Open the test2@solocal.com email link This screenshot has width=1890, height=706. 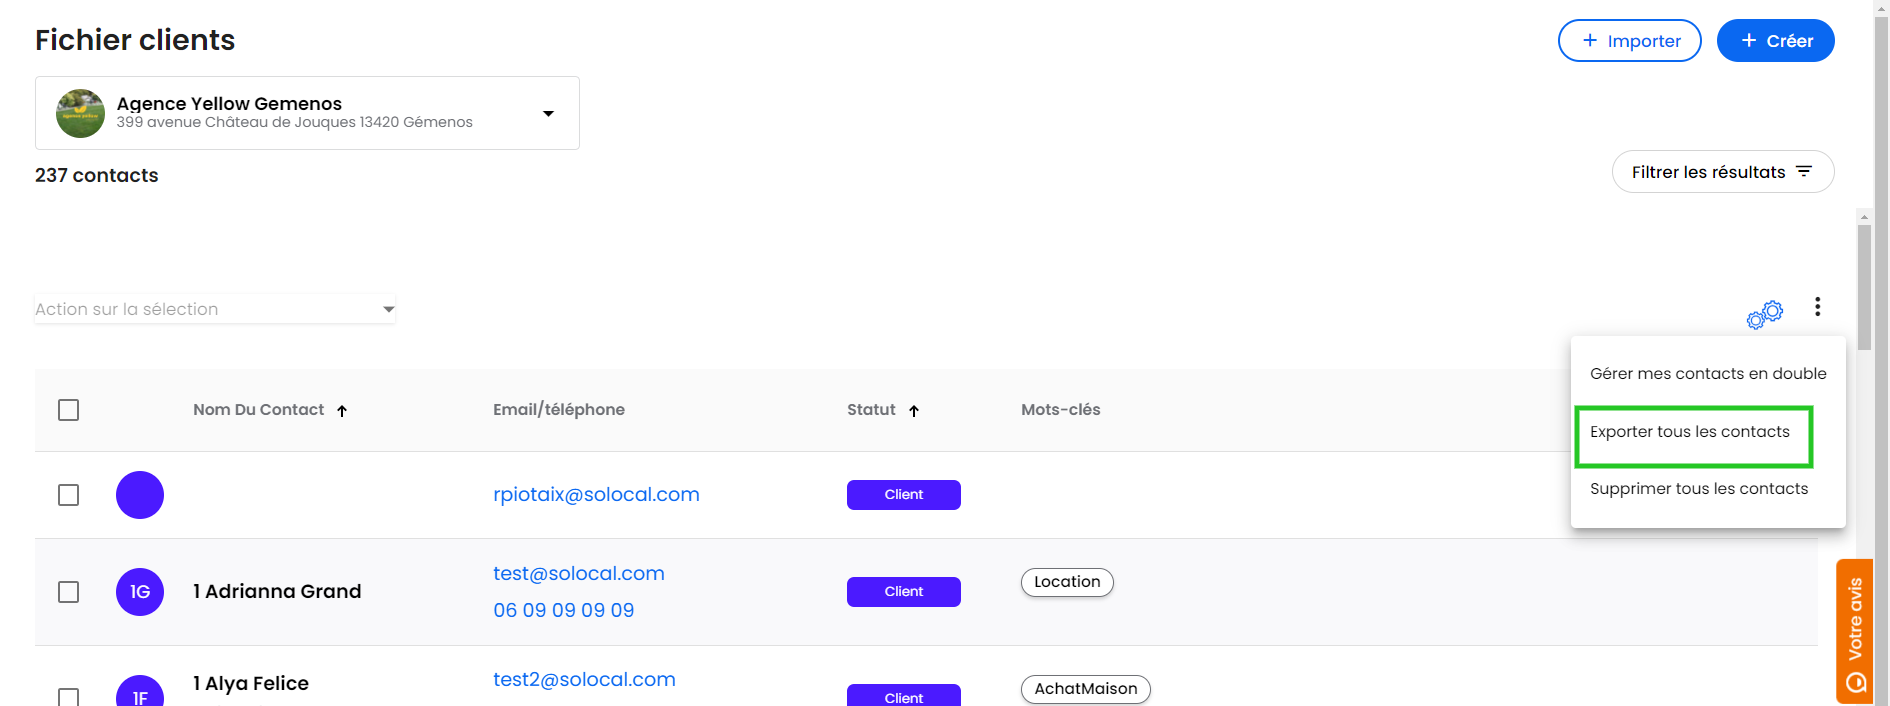[x=584, y=680]
